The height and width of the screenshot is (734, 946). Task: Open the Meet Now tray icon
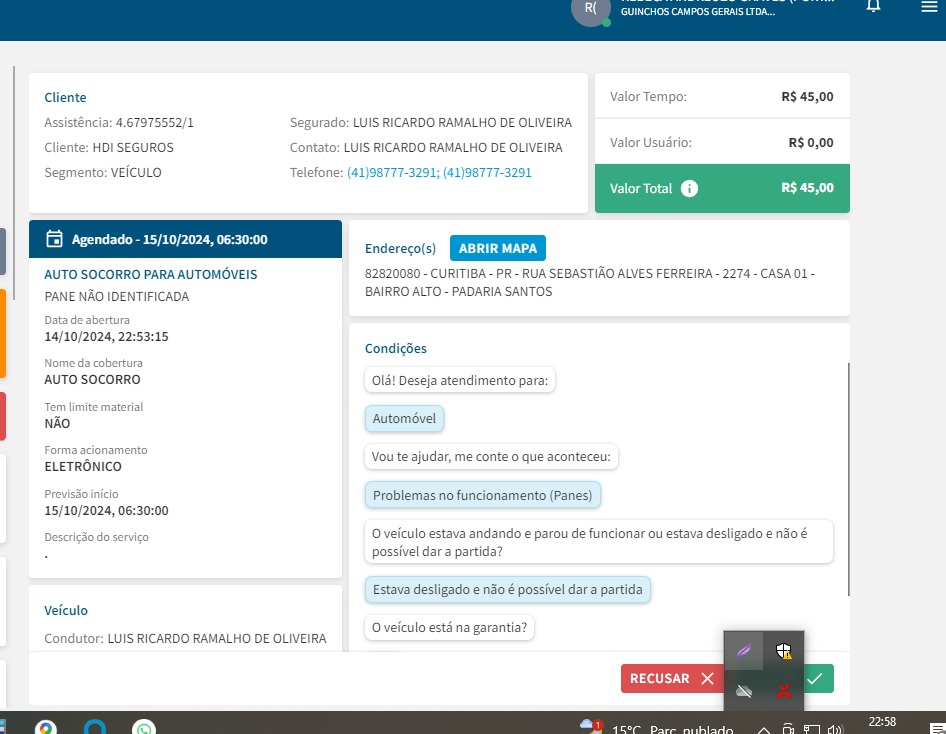pos(787,729)
